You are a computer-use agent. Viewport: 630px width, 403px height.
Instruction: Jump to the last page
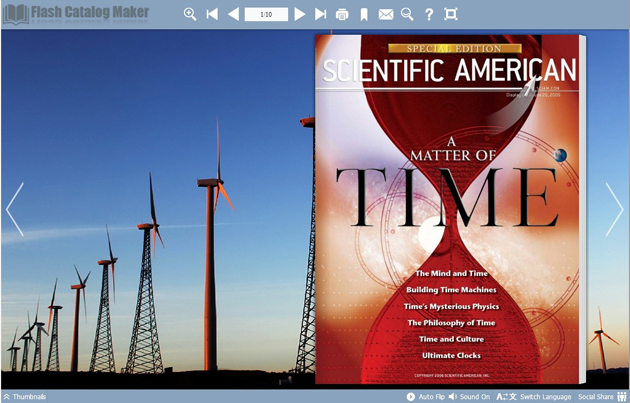point(320,14)
